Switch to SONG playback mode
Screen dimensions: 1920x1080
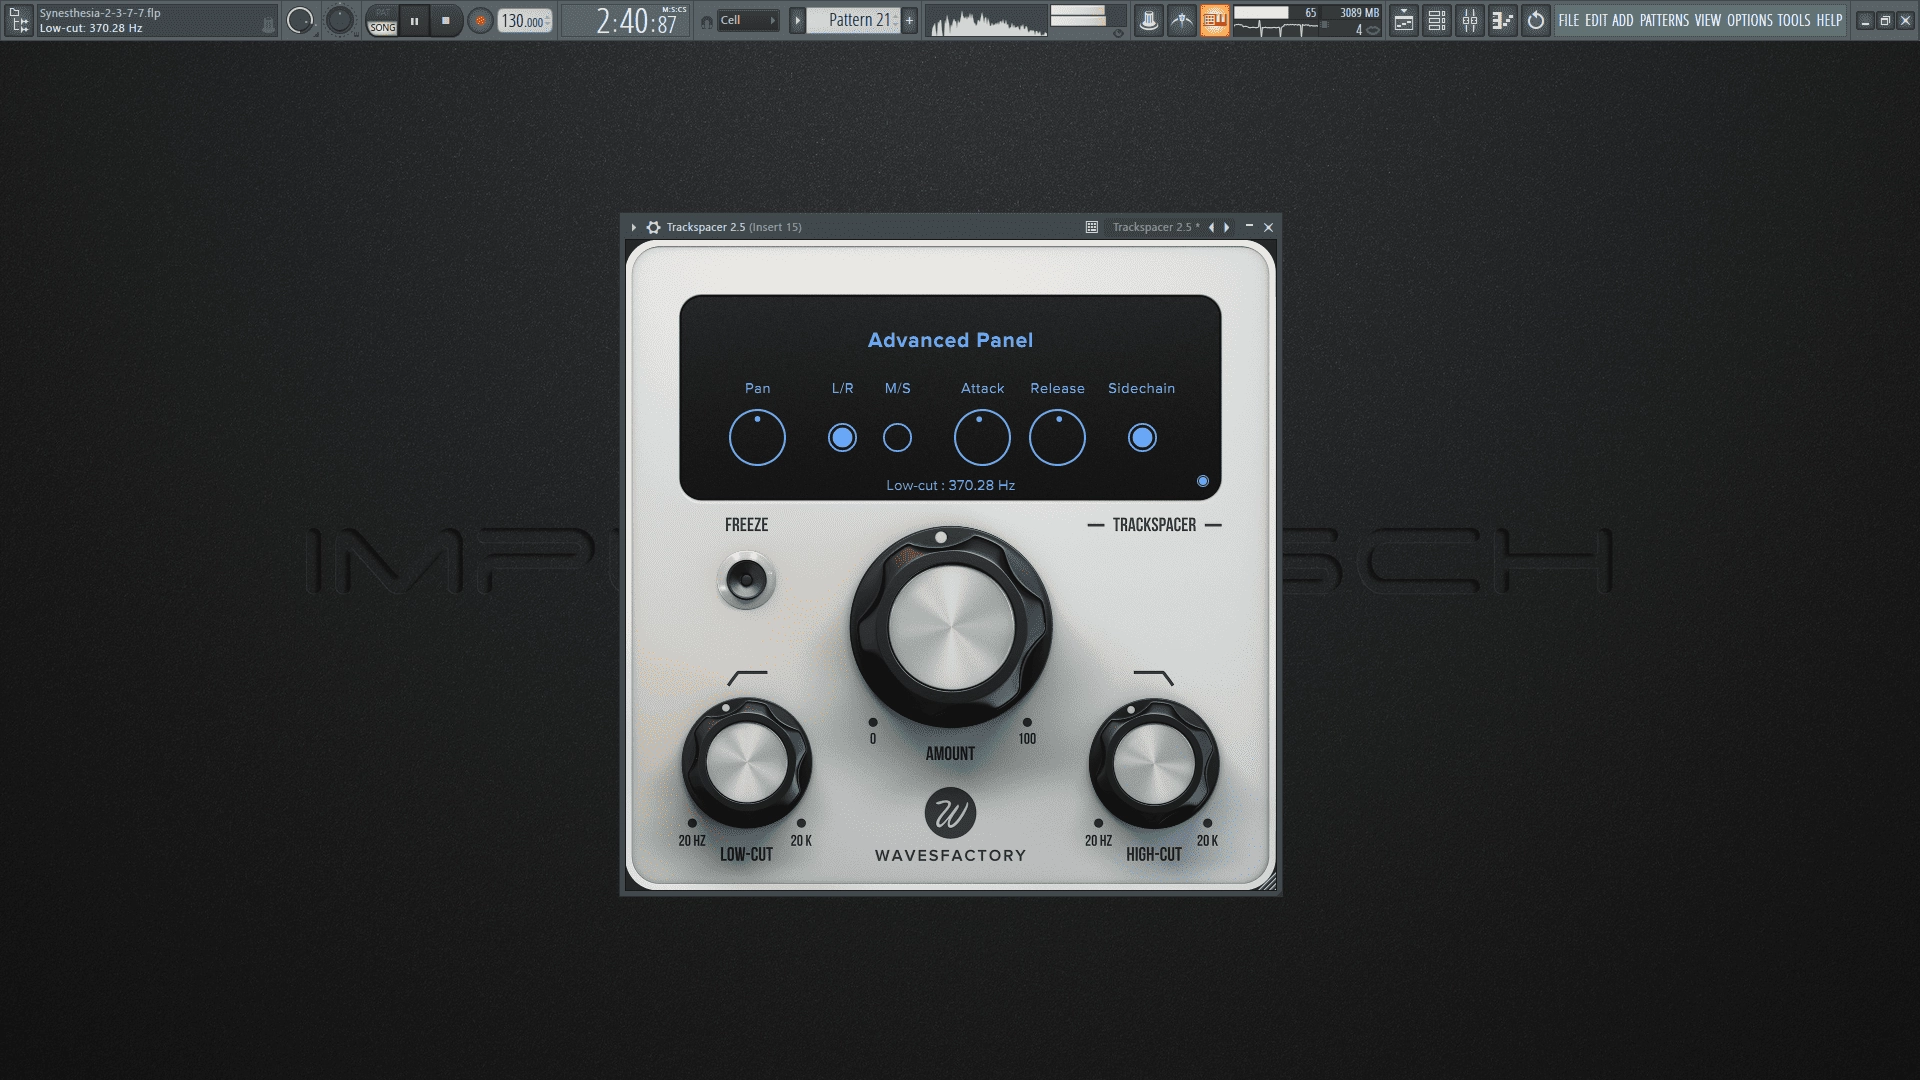[383, 28]
